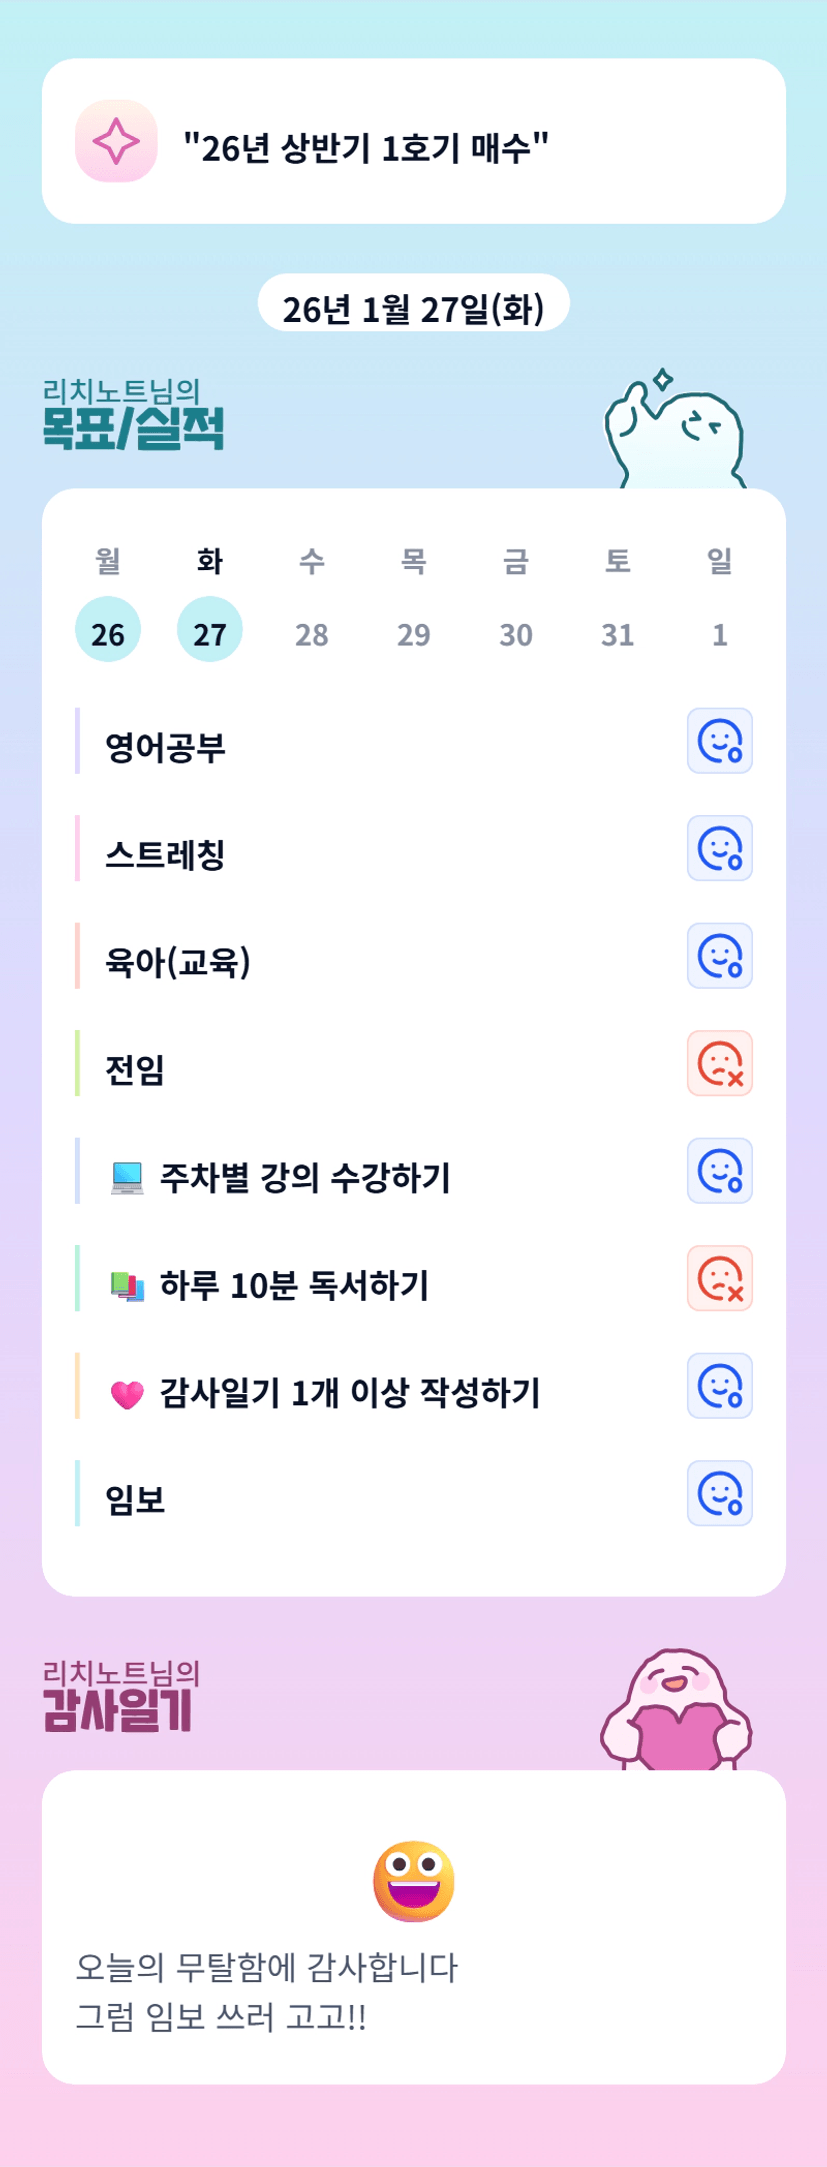The height and width of the screenshot is (2167, 827).
Task: Click the thumbs-up ghost mascot
Action: click(675, 432)
